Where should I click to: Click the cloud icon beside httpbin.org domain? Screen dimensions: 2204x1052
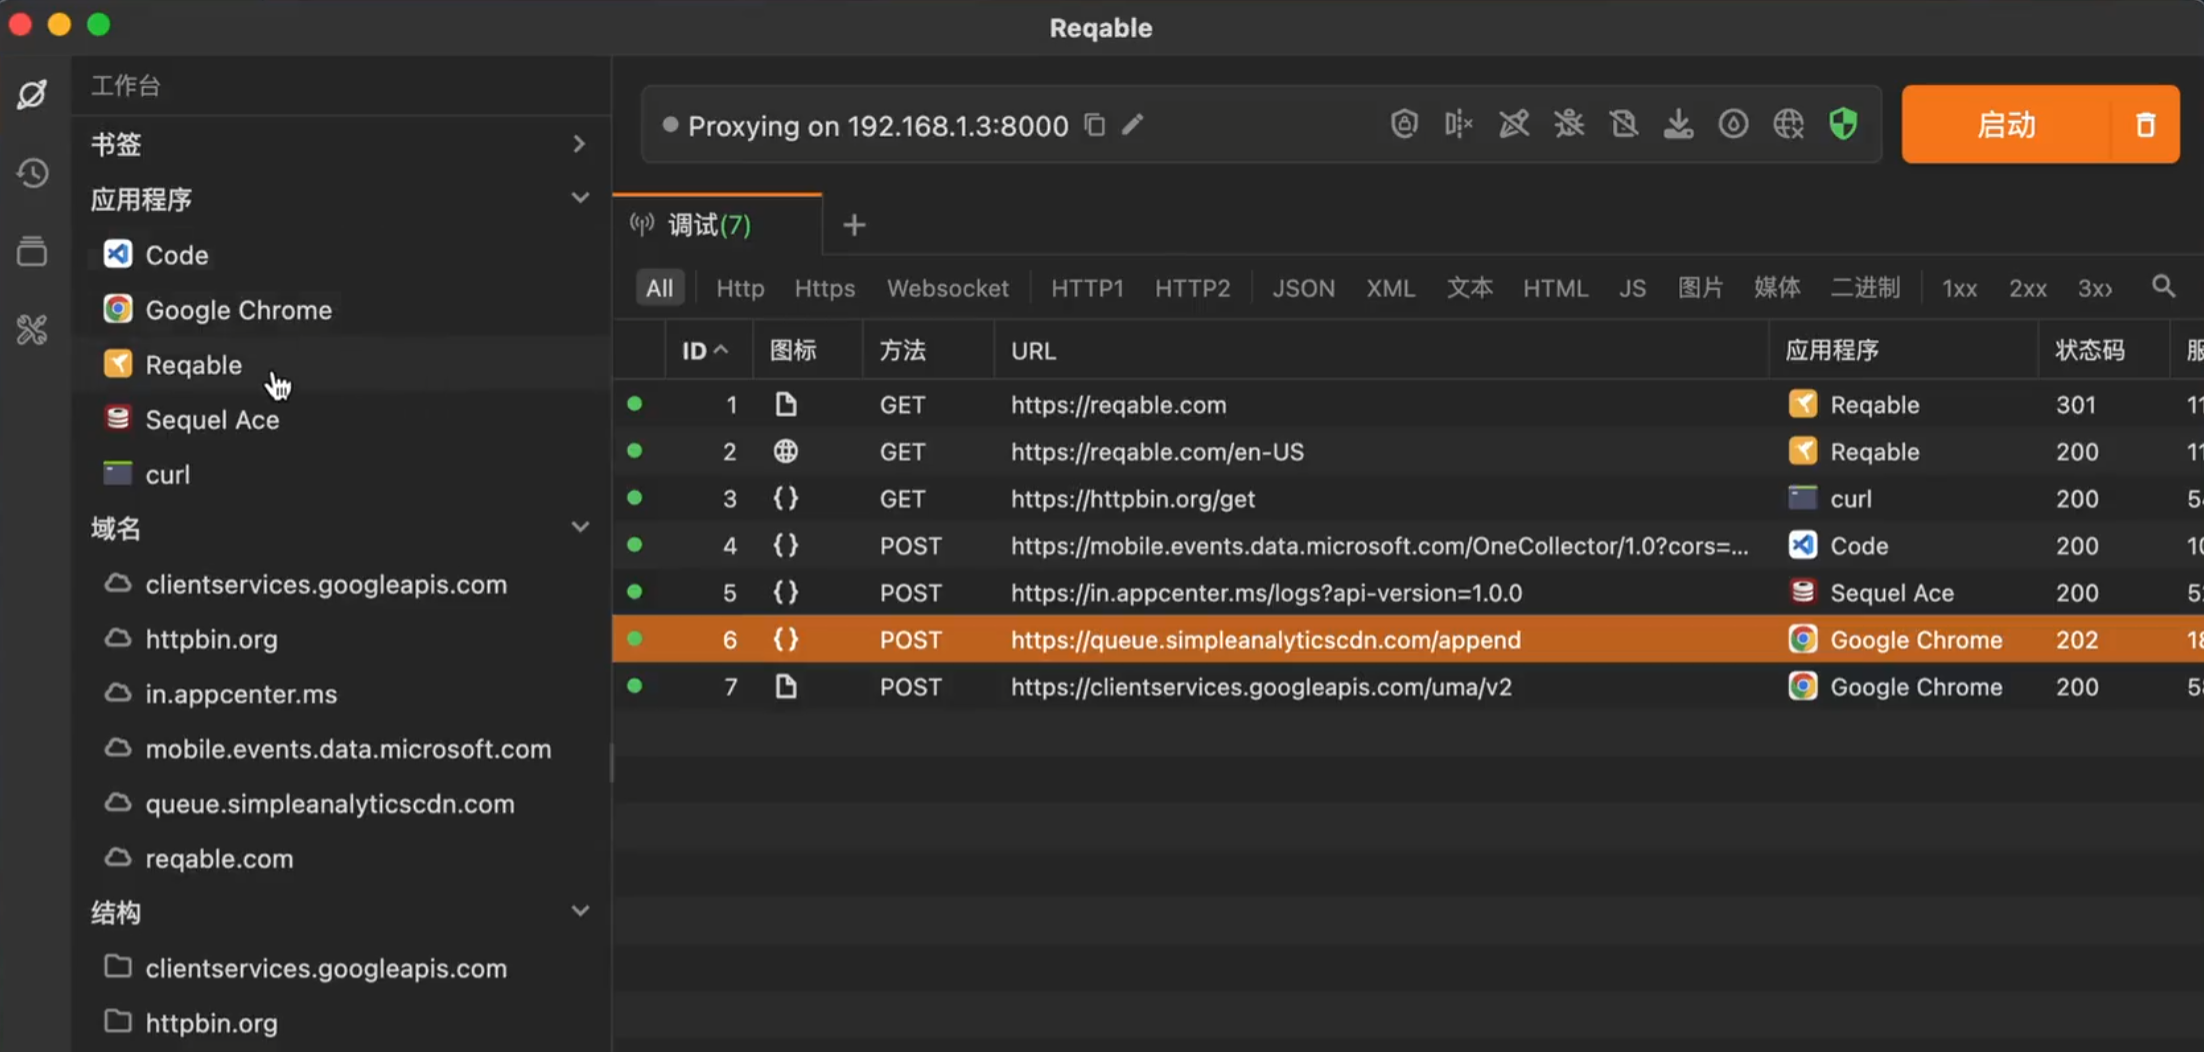(x=118, y=638)
